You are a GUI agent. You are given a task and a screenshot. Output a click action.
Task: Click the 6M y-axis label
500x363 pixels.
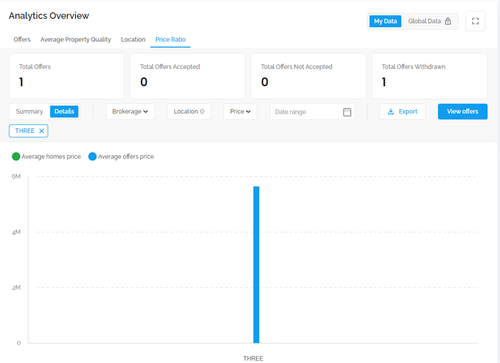point(16,176)
